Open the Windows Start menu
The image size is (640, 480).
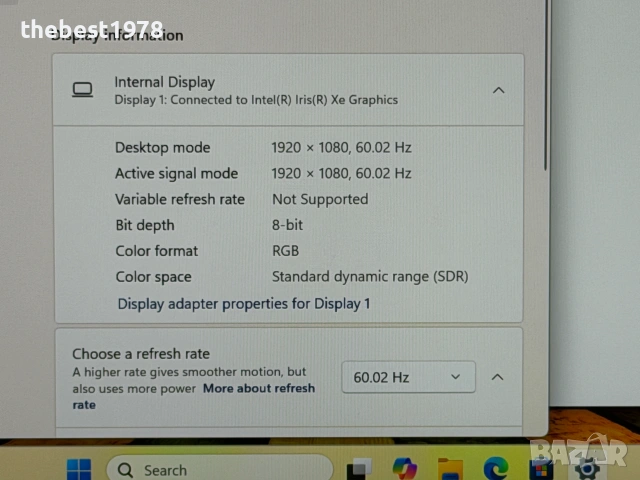point(79,469)
